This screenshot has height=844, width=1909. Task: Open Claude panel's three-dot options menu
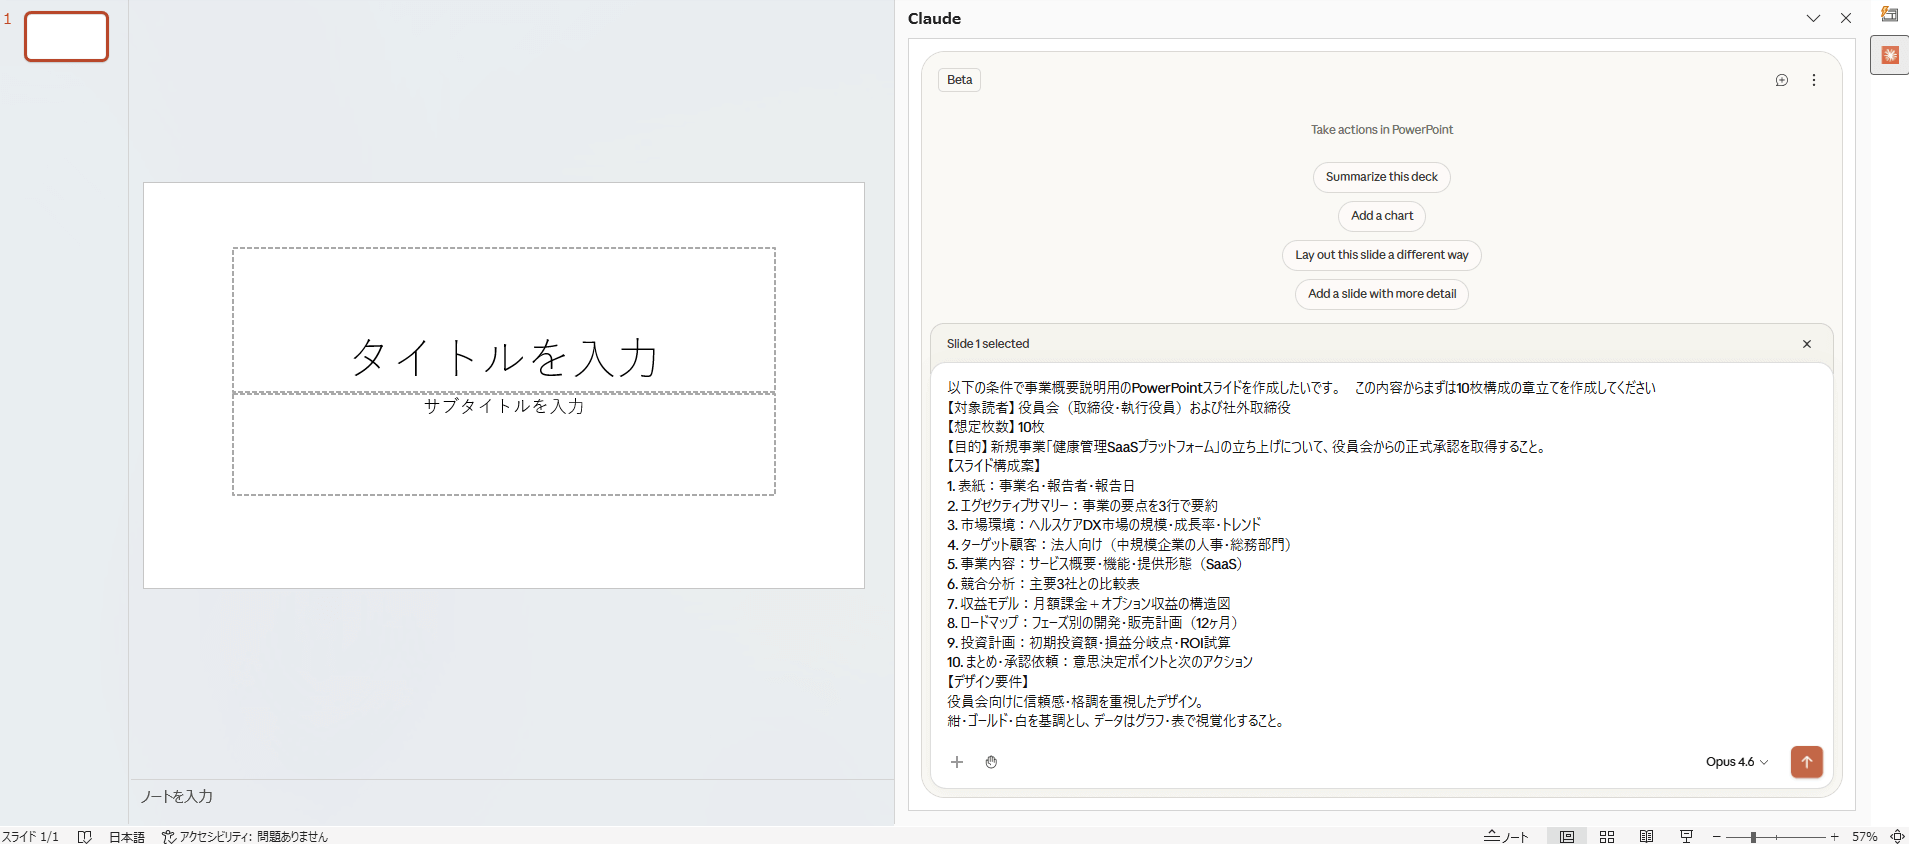click(x=1814, y=80)
